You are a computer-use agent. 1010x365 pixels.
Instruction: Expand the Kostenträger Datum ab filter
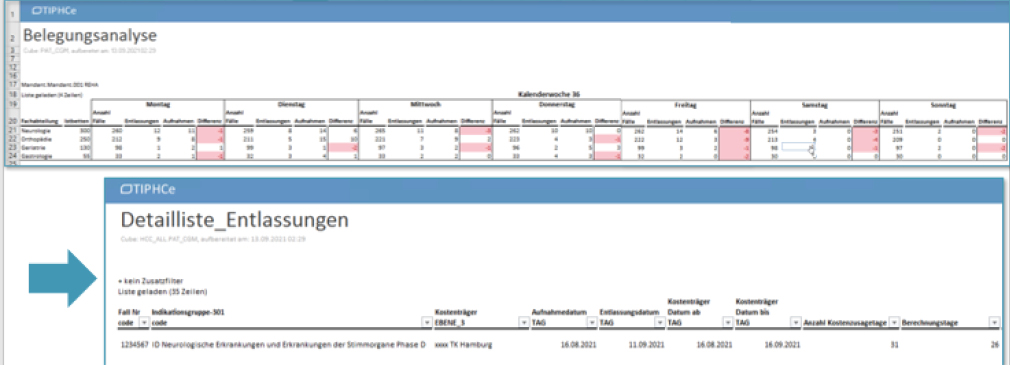(728, 322)
